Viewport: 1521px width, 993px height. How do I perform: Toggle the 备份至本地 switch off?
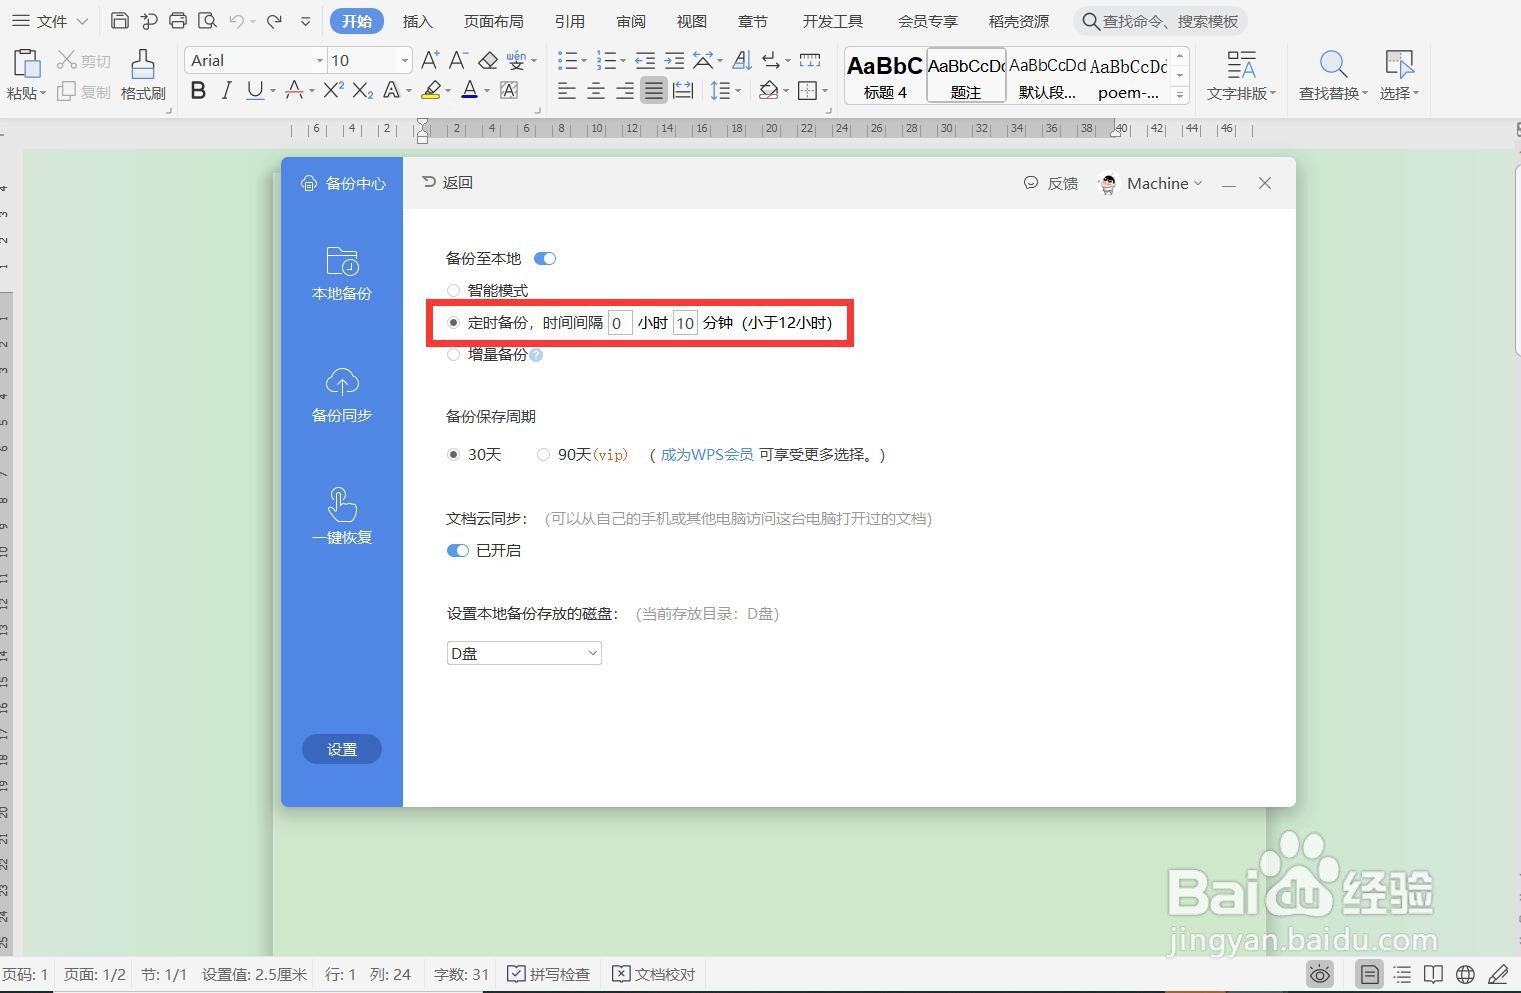[544, 258]
